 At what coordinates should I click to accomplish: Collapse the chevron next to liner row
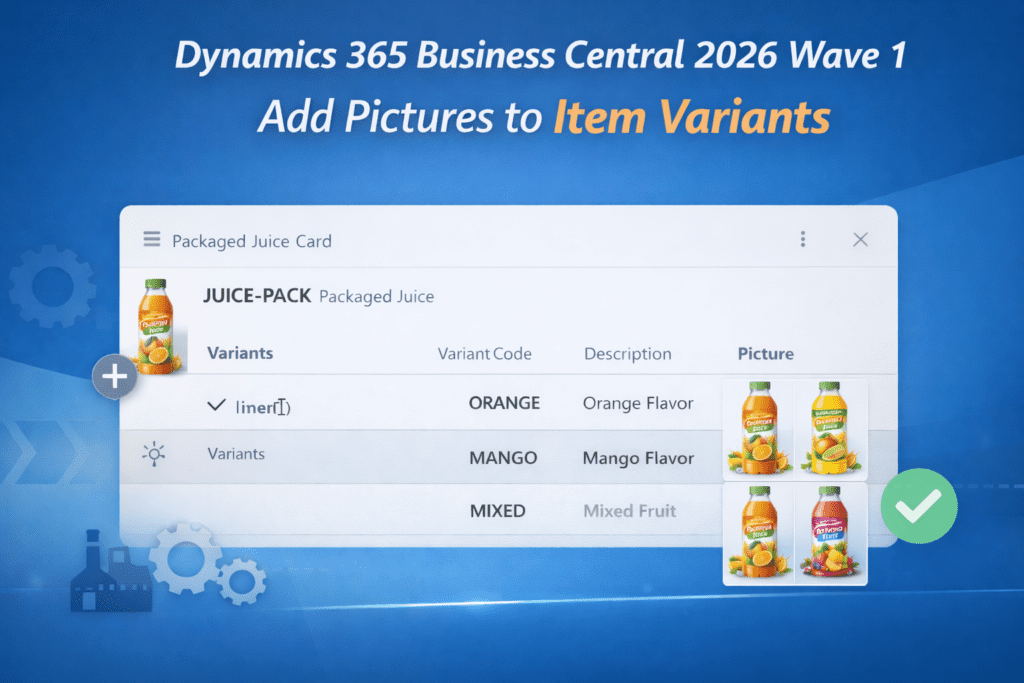click(x=215, y=405)
